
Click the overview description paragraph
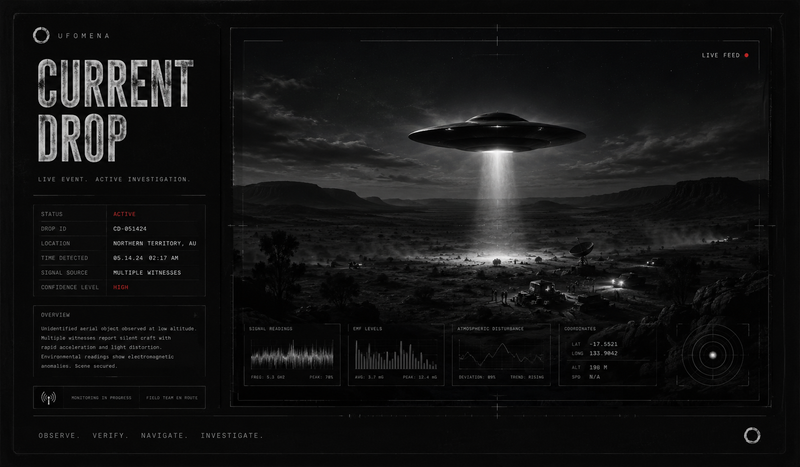pyautogui.click(x=118, y=347)
